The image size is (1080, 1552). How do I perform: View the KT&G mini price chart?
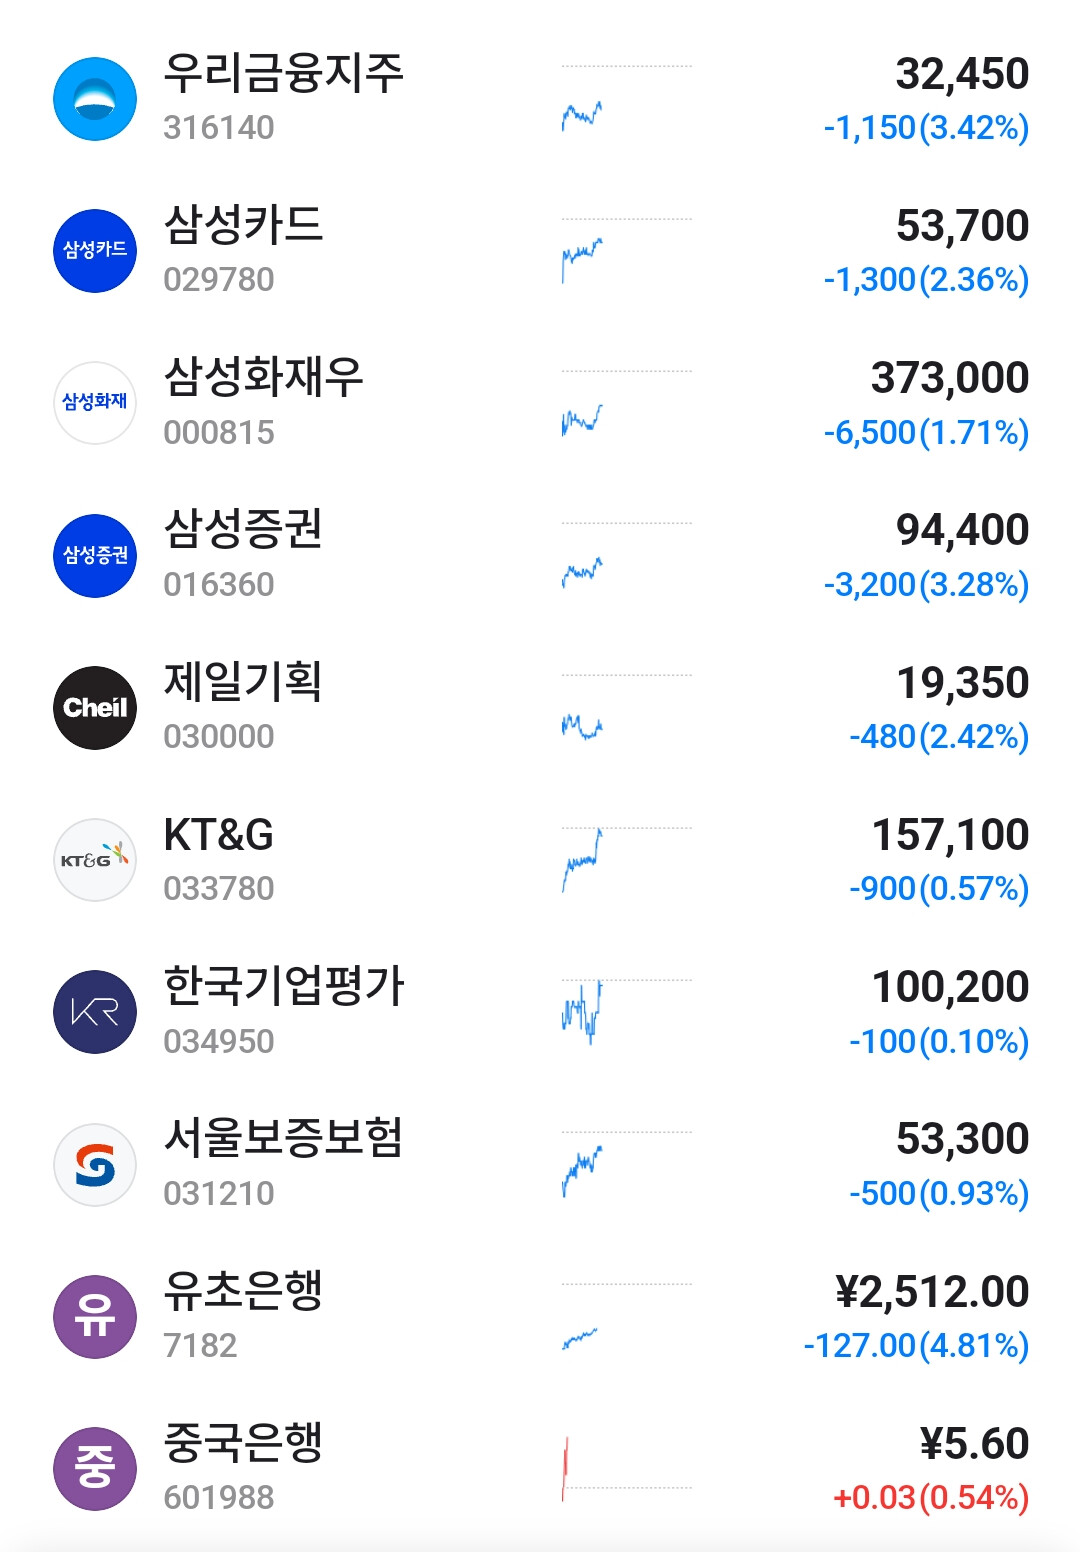pyautogui.click(x=583, y=859)
